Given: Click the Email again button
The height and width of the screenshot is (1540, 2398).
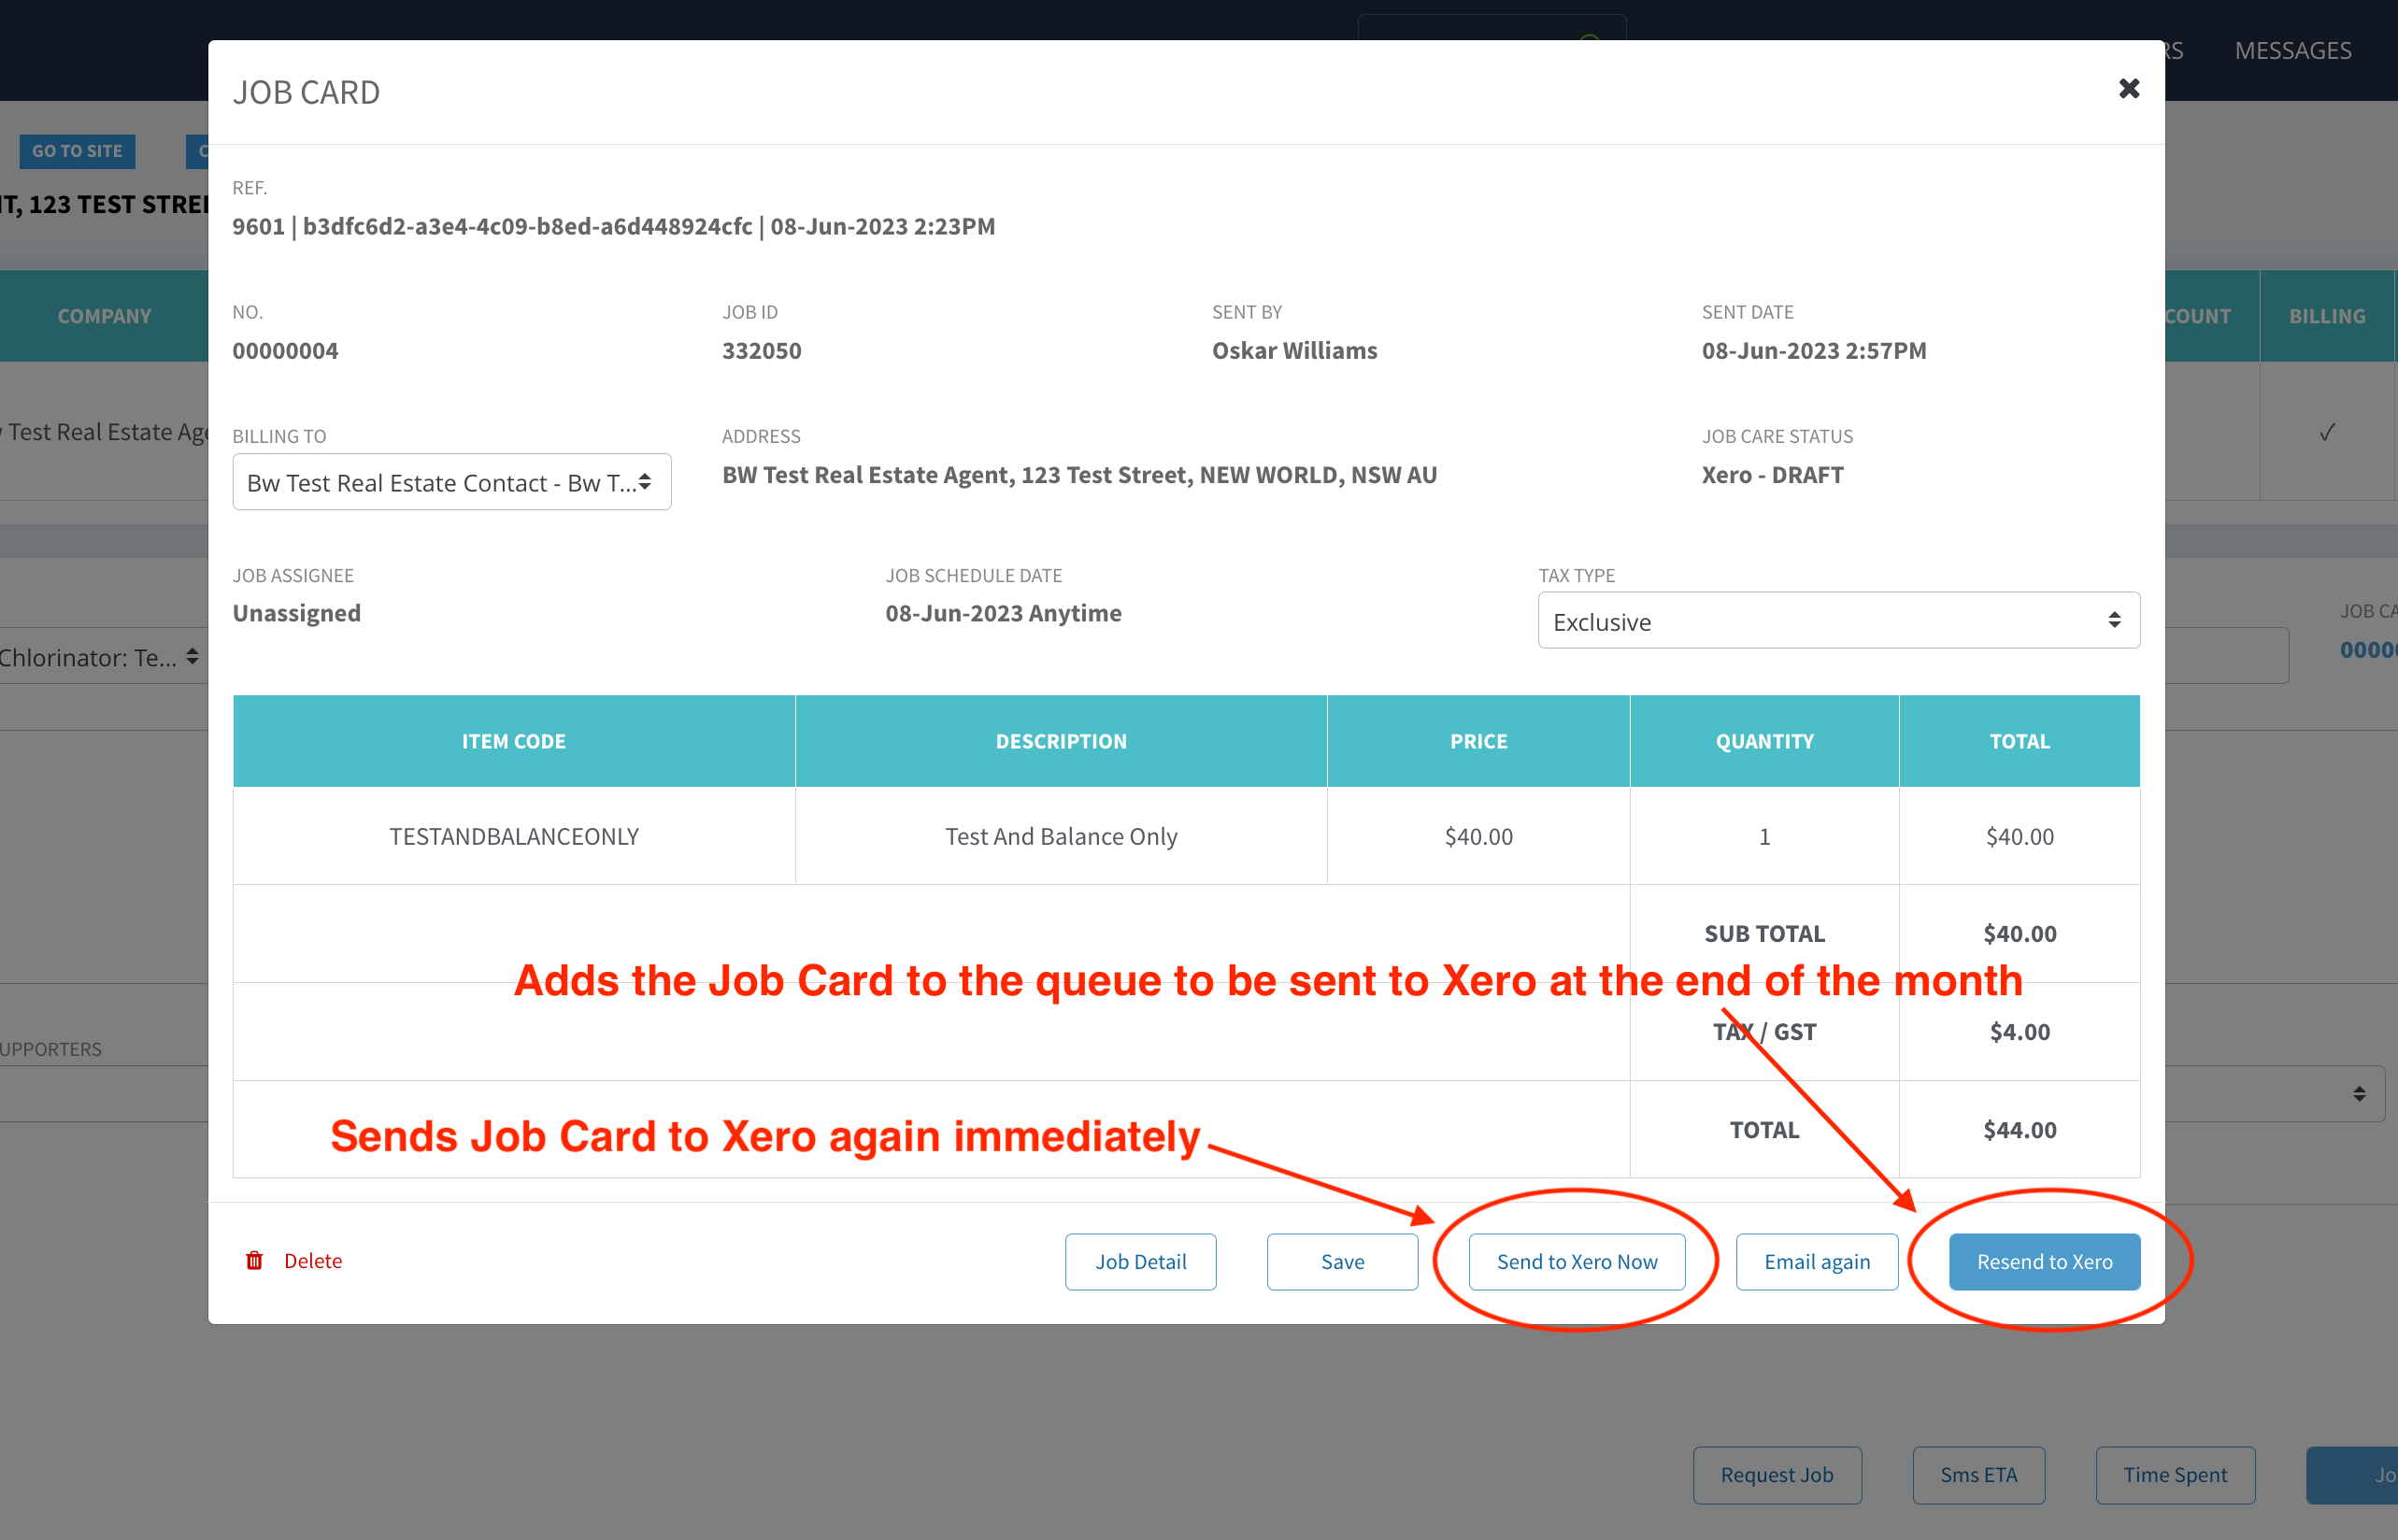Looking at the screenshot, I should pos(1816,1262).
